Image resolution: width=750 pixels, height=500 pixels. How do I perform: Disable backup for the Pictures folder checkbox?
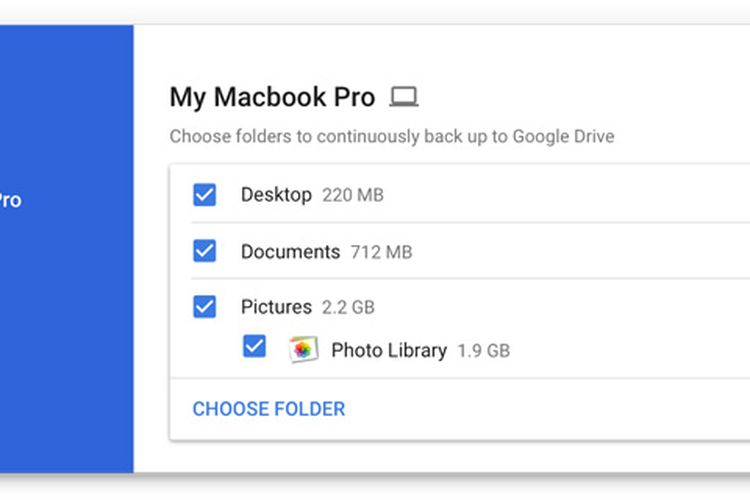pos(204,307)
